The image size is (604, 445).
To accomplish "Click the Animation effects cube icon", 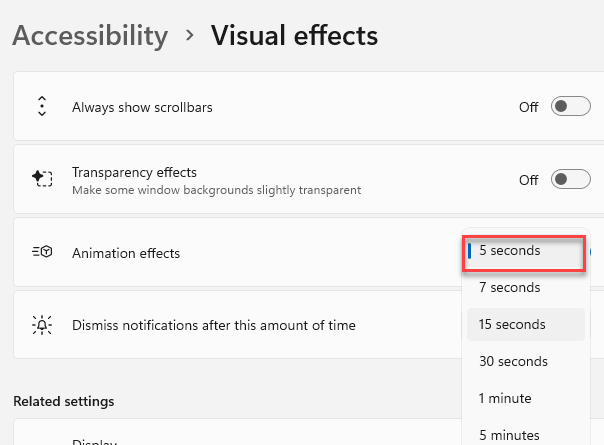I will [42, 252].
